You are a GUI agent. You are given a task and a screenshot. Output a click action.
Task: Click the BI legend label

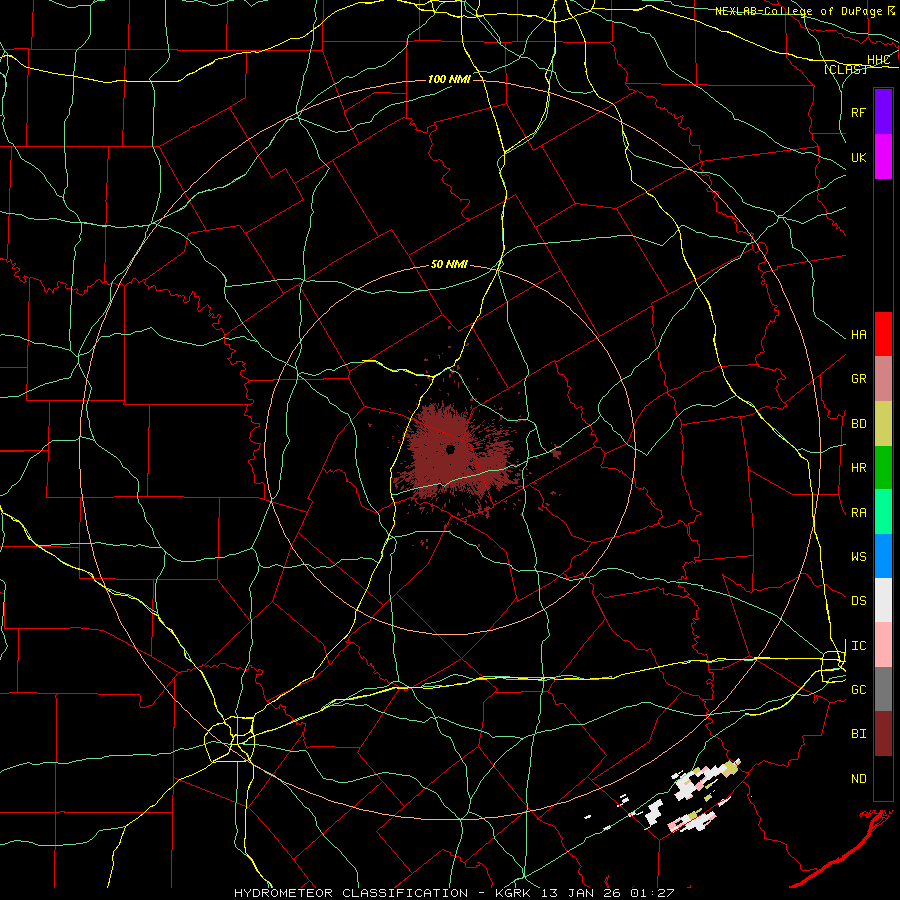coord(858,734)
